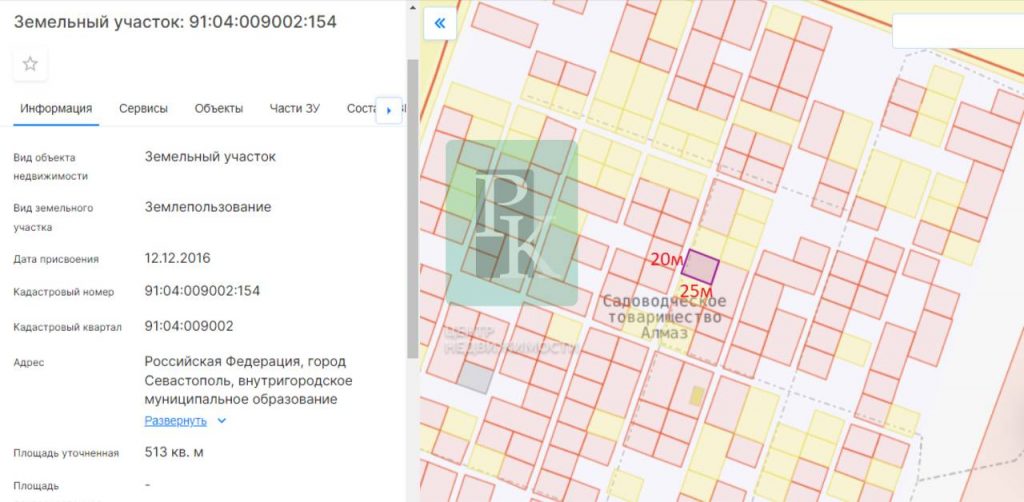Select the highlighted purple parcel on map
Viewport: 1024px width, 502px height.
point(700,266)
